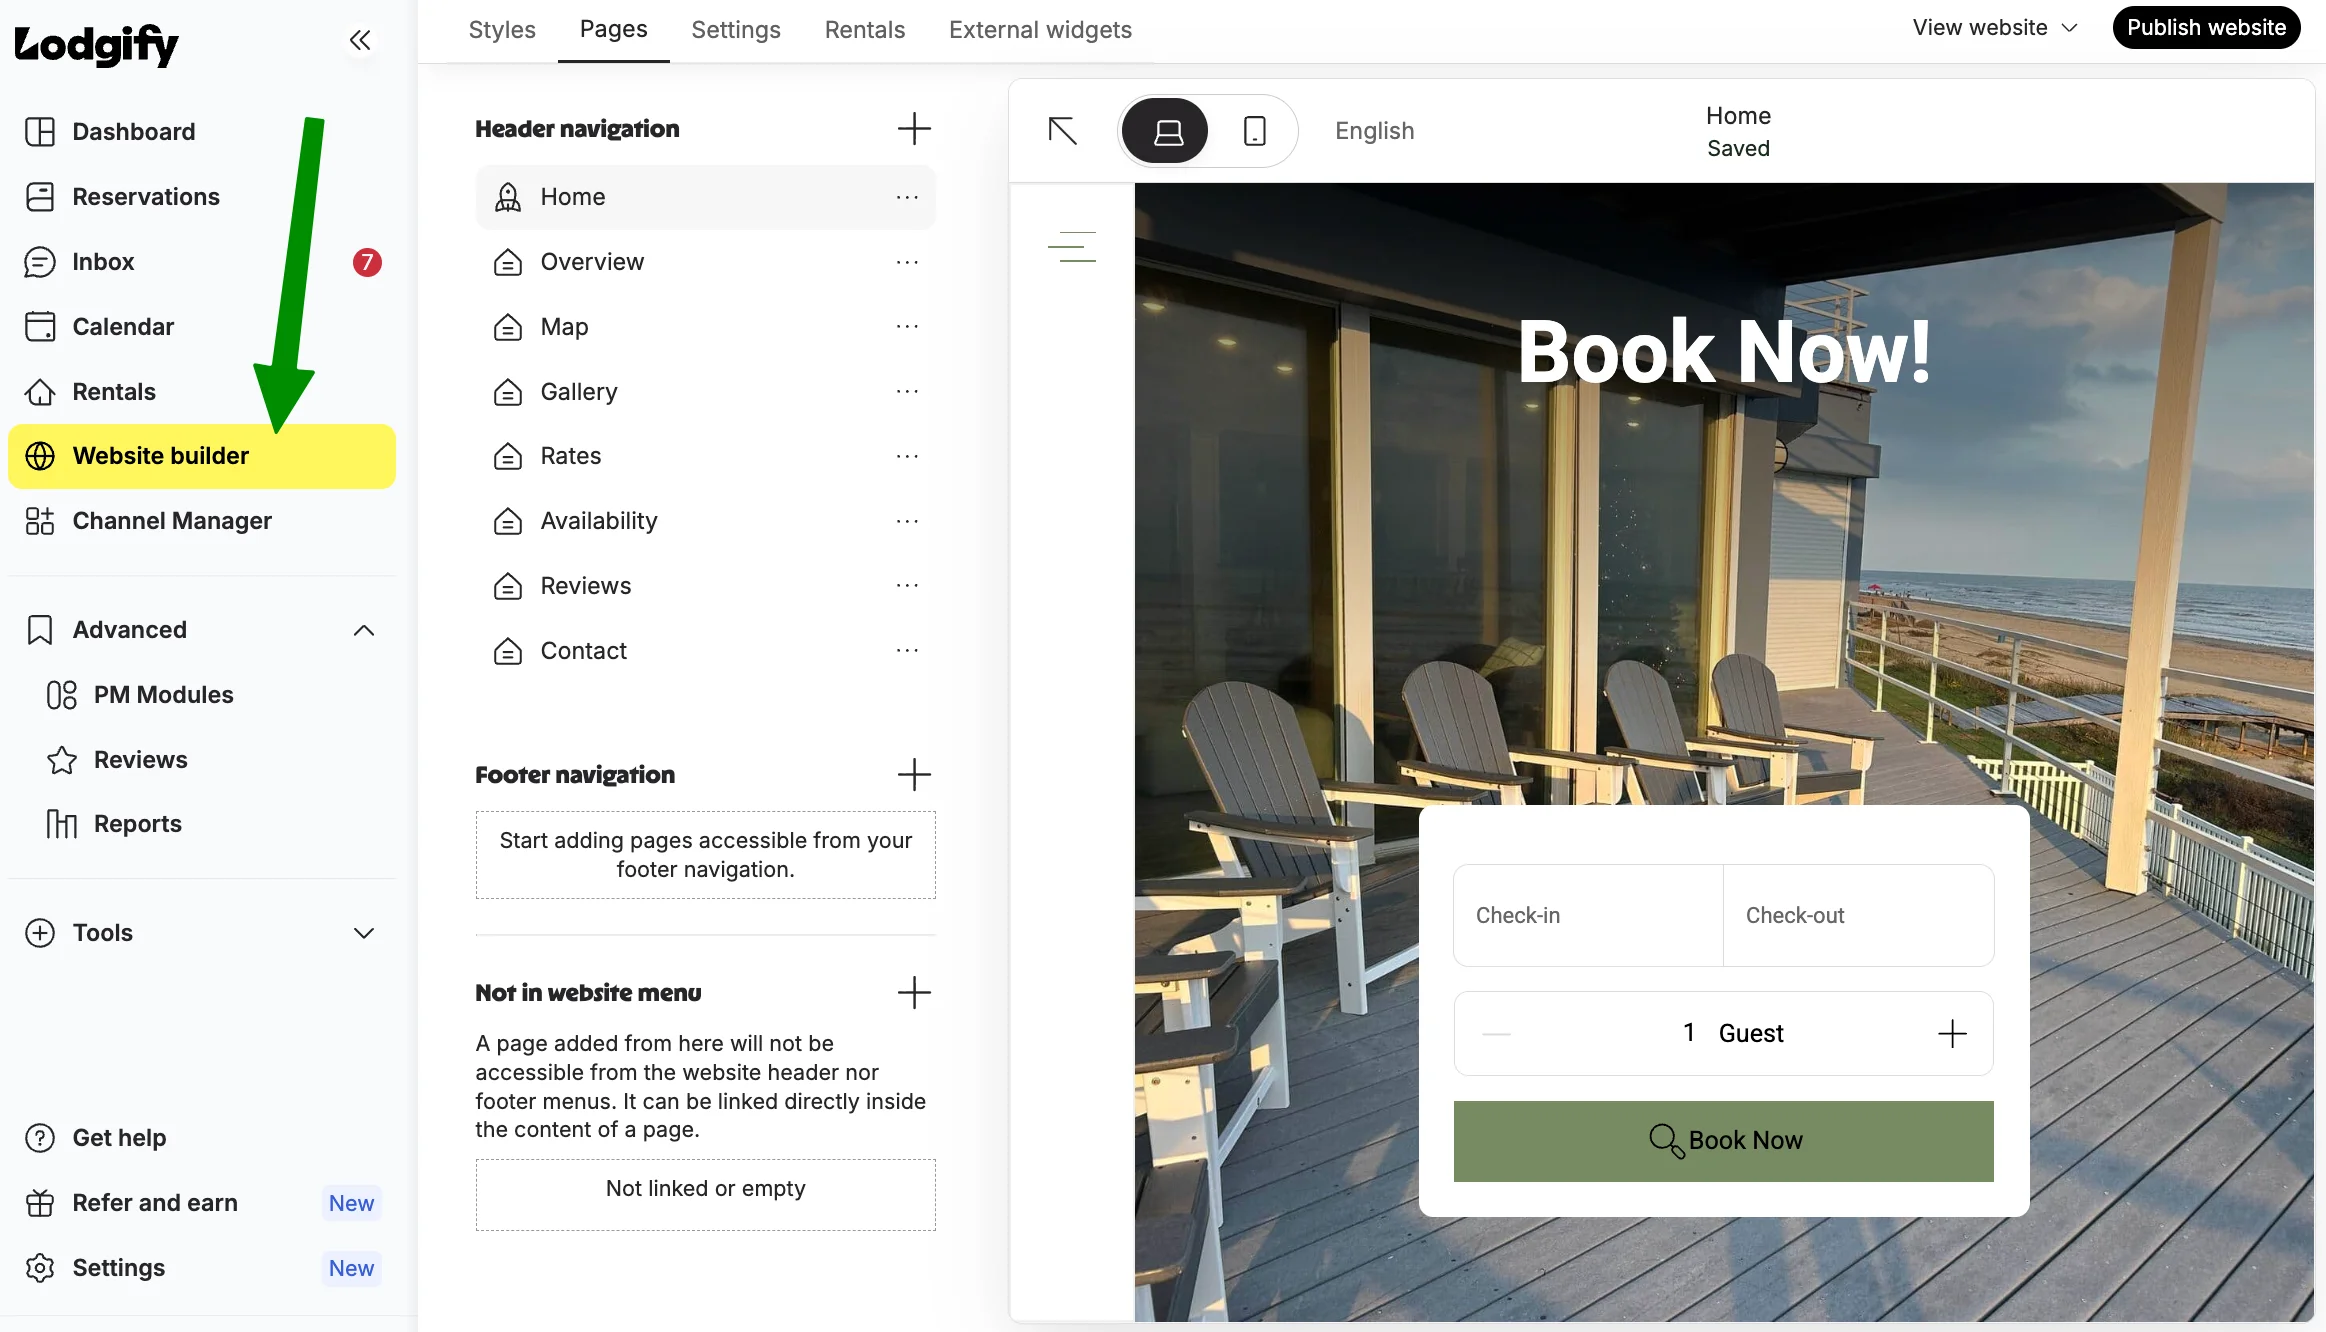Switch preview to mobile view
This screenshot has height=1332, width=2326.
1254,131
